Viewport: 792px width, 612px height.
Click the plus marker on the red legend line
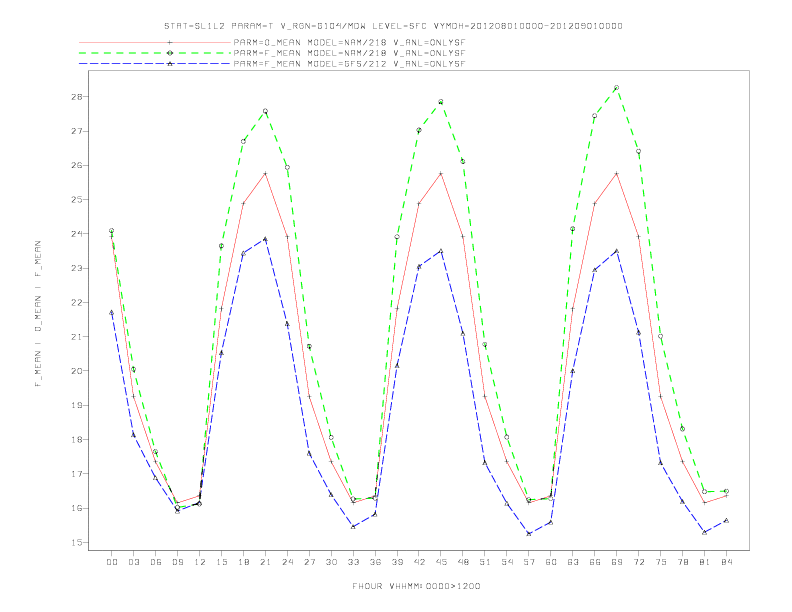click(170, 42)
